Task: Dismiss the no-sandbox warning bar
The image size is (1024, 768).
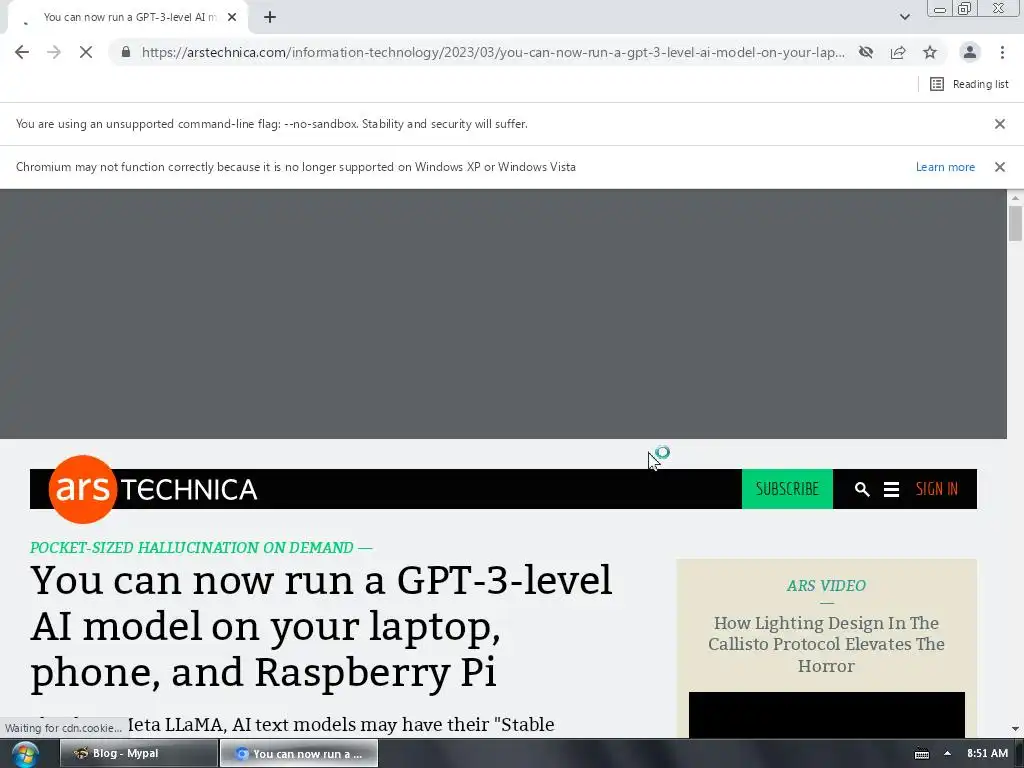Action: click(1000, 124)
